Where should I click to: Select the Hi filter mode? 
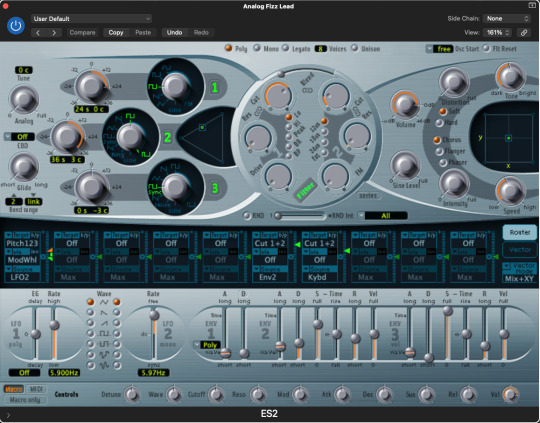pyautogui.click(x=289, y=127)
